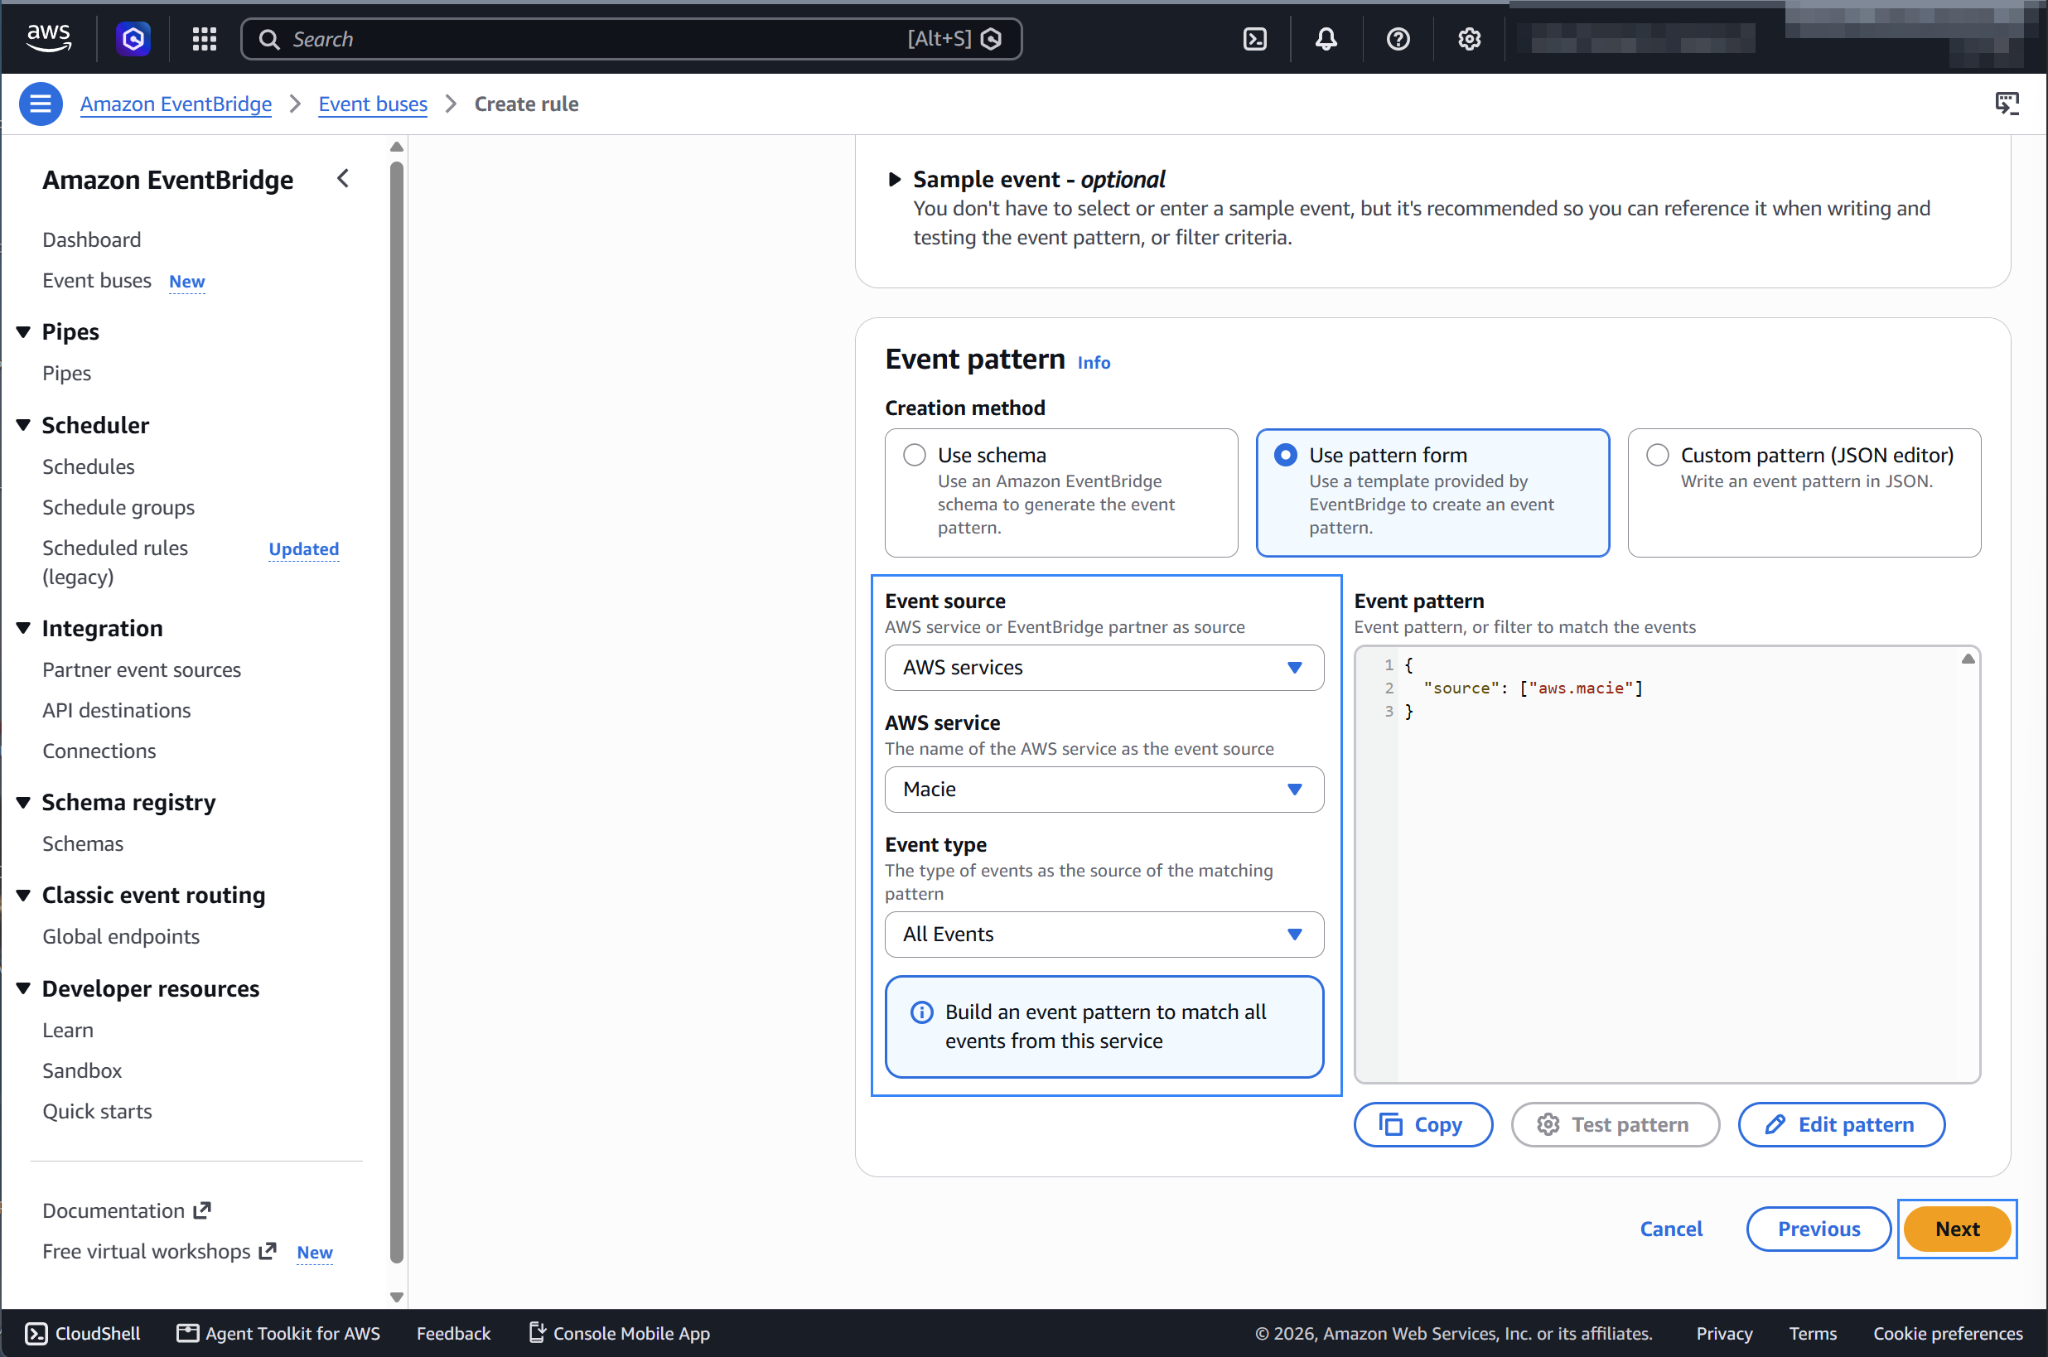Viewport: 2048px width, 1357px height.
Task: Open Agent Toolkit for AWS in footer
Action: (x=279, y=1333)
